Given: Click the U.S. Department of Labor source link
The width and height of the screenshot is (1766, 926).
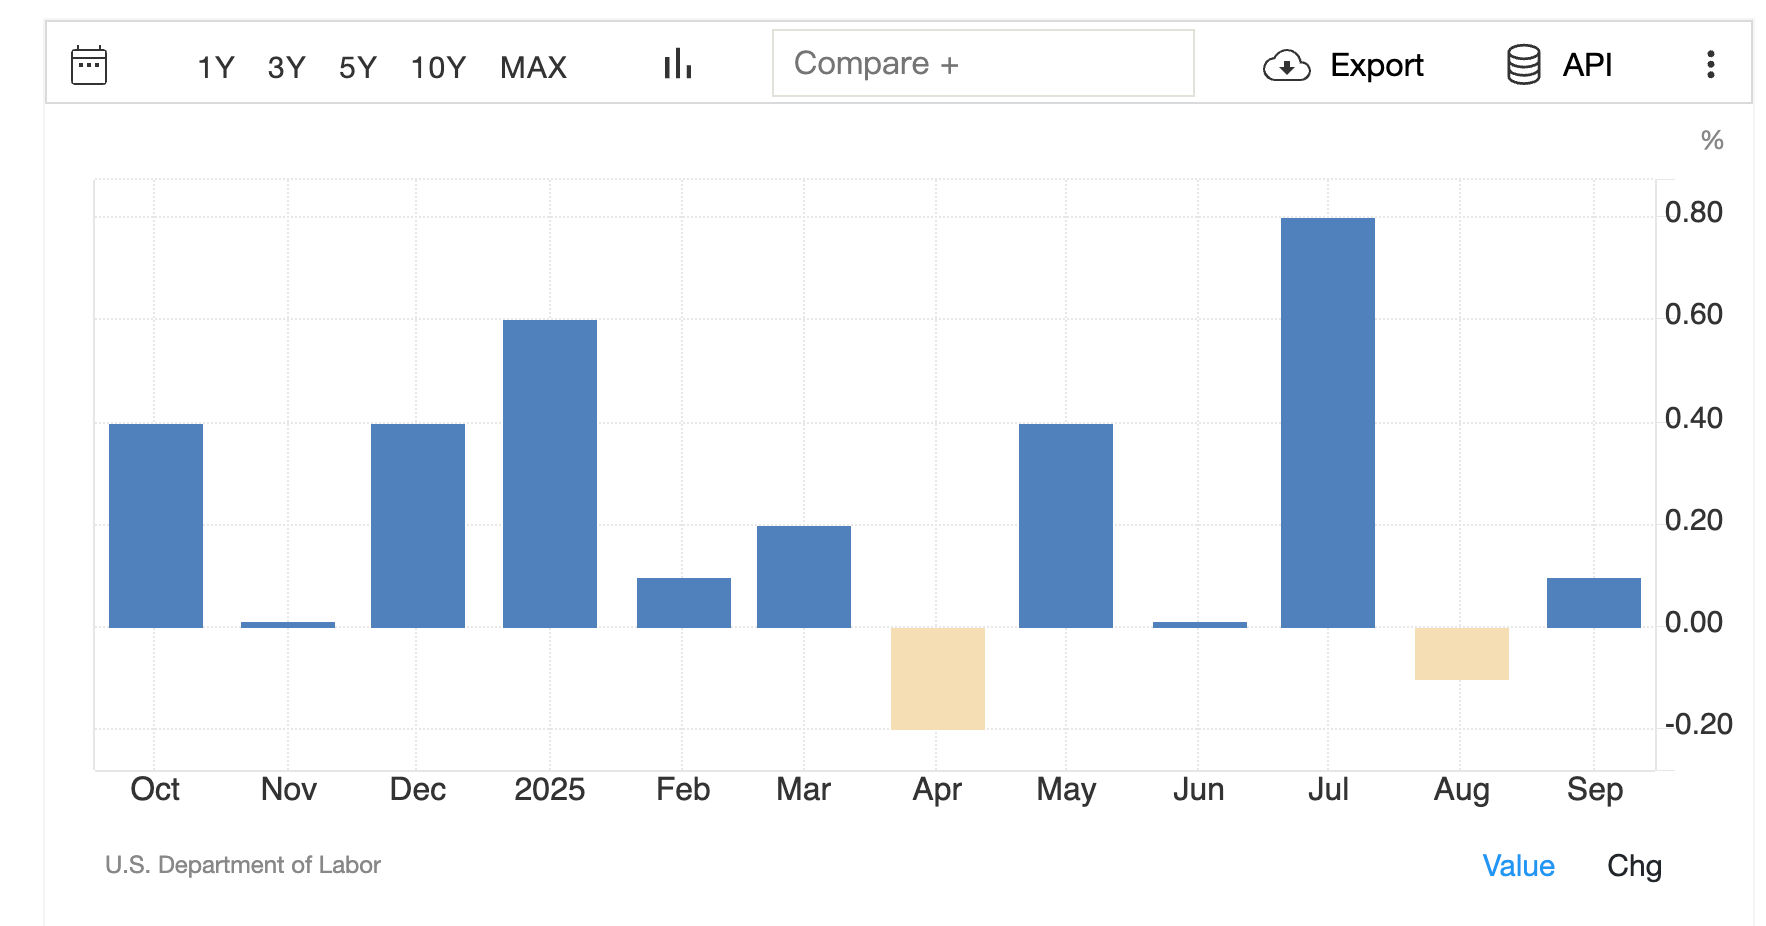Looking at the screenshot, I should [243, 865].
